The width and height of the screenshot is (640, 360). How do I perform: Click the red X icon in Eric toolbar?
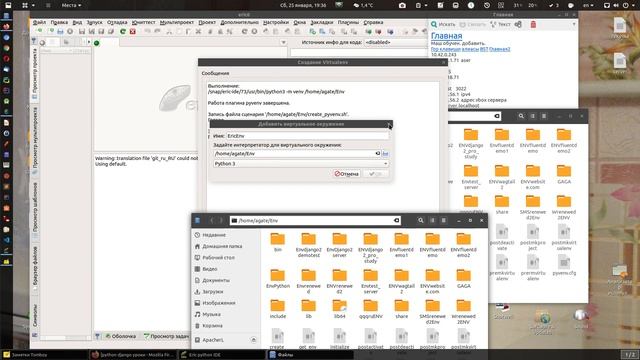(x=133, y=31)
